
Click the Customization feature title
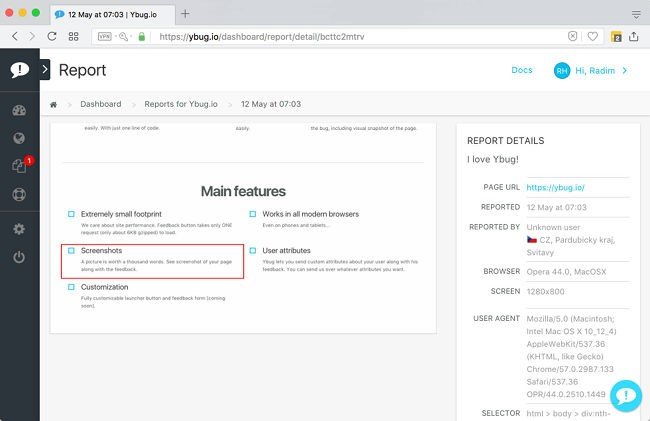(104, 287)
